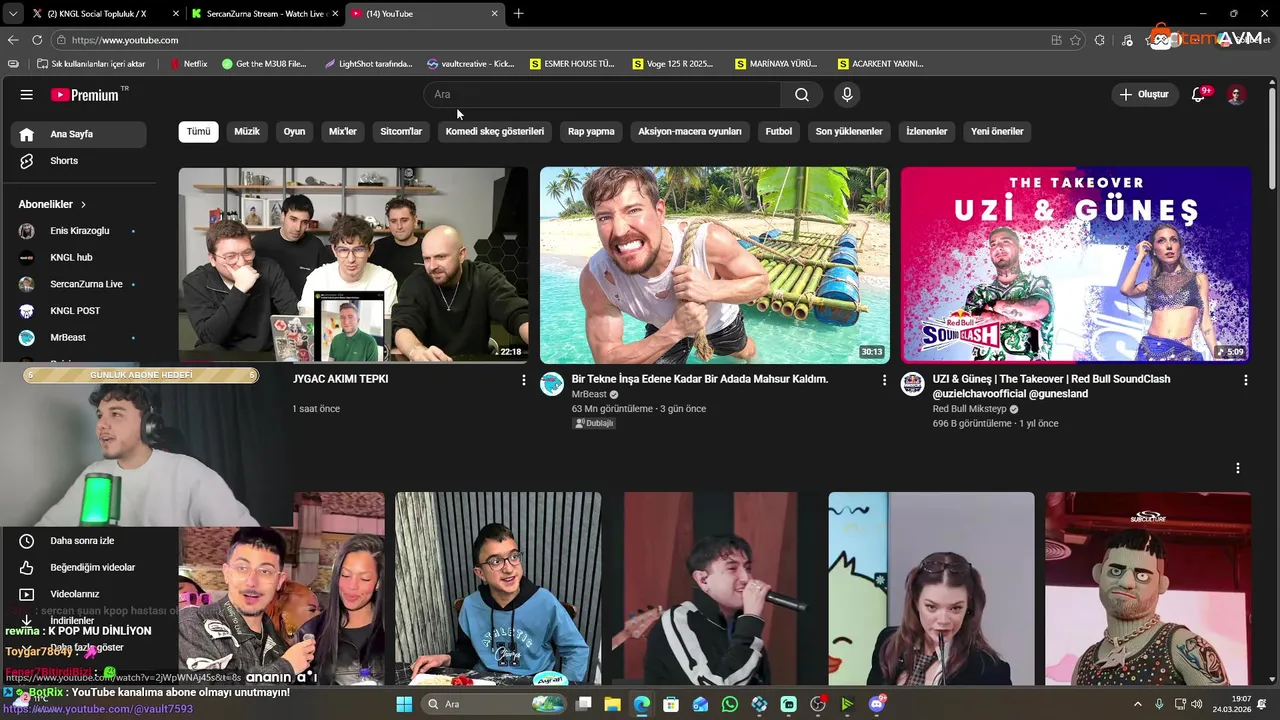Open options for MrBeast island video
The image size is (1280, 720).
point(884,380)
